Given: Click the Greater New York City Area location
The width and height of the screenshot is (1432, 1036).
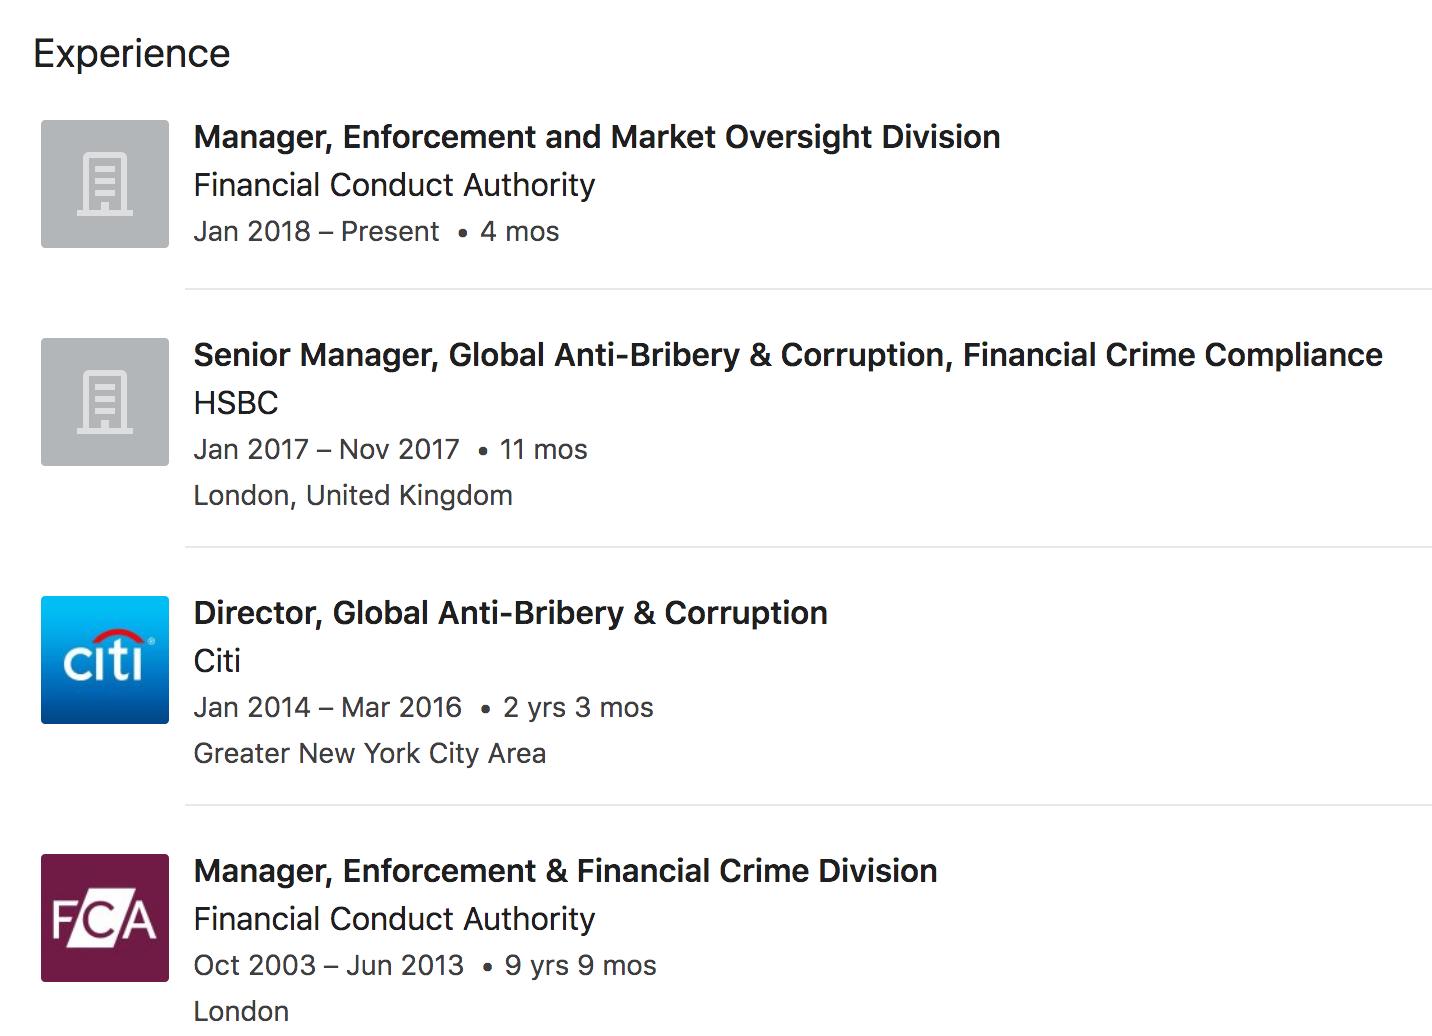Looking at the screenshot, I should [x=370, y=754].
